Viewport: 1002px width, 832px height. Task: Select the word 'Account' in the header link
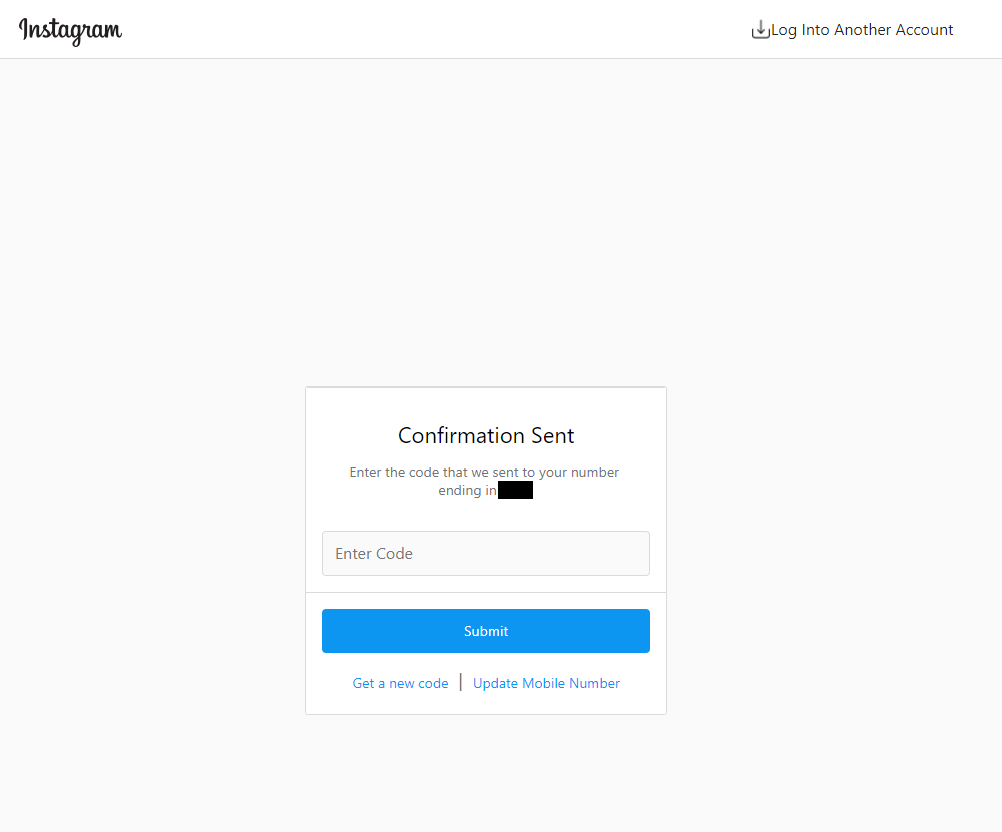click(x=924, y=30)
